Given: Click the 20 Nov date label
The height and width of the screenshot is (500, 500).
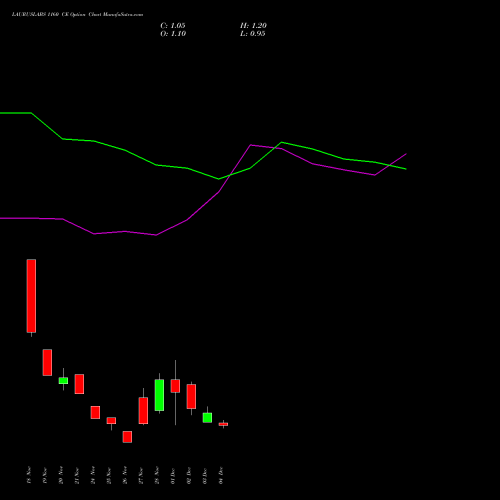Looking at the screenshot, I should (61, 475).
